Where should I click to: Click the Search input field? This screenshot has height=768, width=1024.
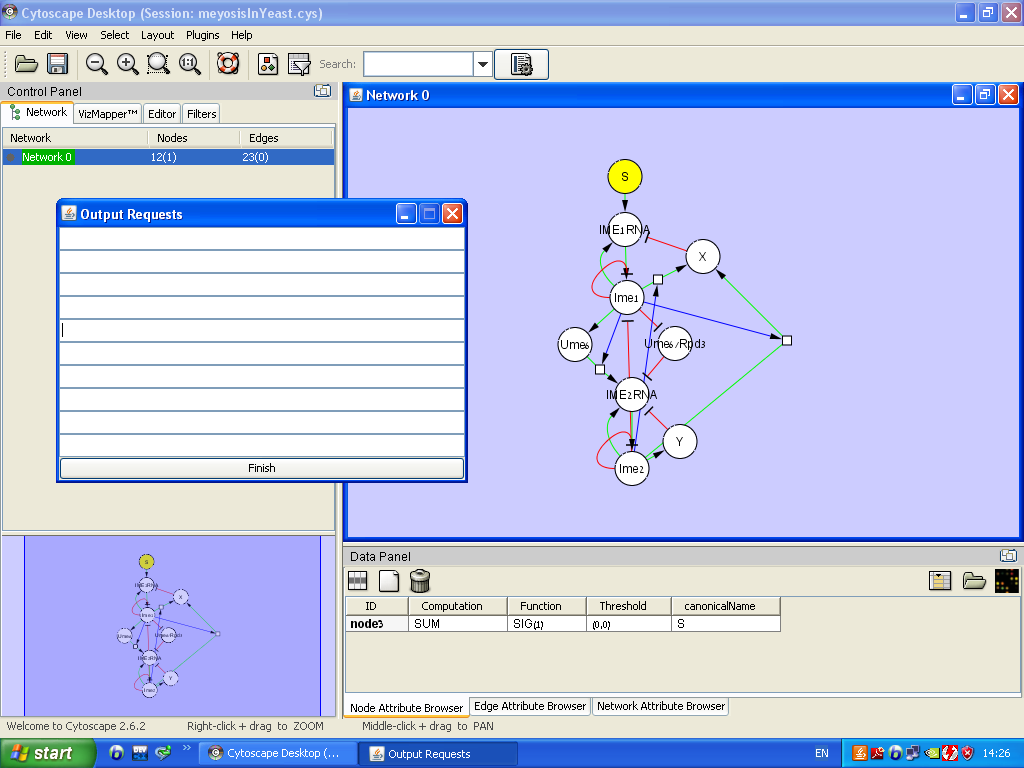[x=418, y=64]
